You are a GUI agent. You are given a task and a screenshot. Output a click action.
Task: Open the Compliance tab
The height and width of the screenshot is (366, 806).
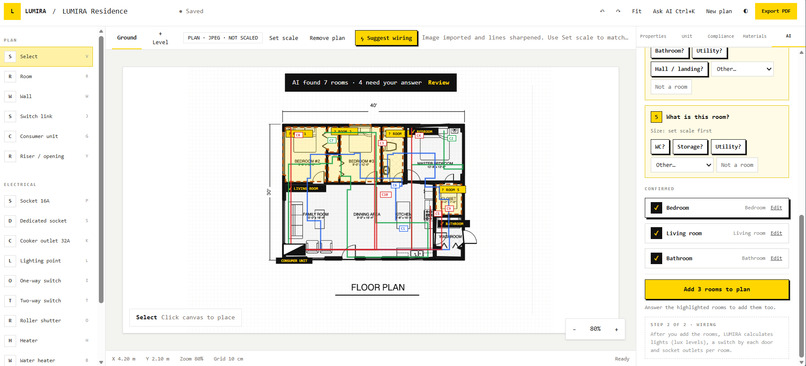720,36
